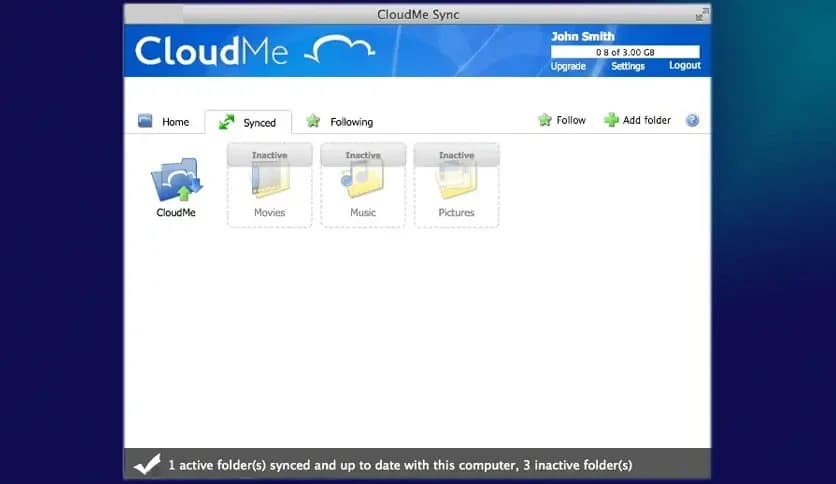The height and width of the screenshot is (484, 836).
Task: Click the fullscreen arrows icon in title bar
Action: [x=702, y=14]
